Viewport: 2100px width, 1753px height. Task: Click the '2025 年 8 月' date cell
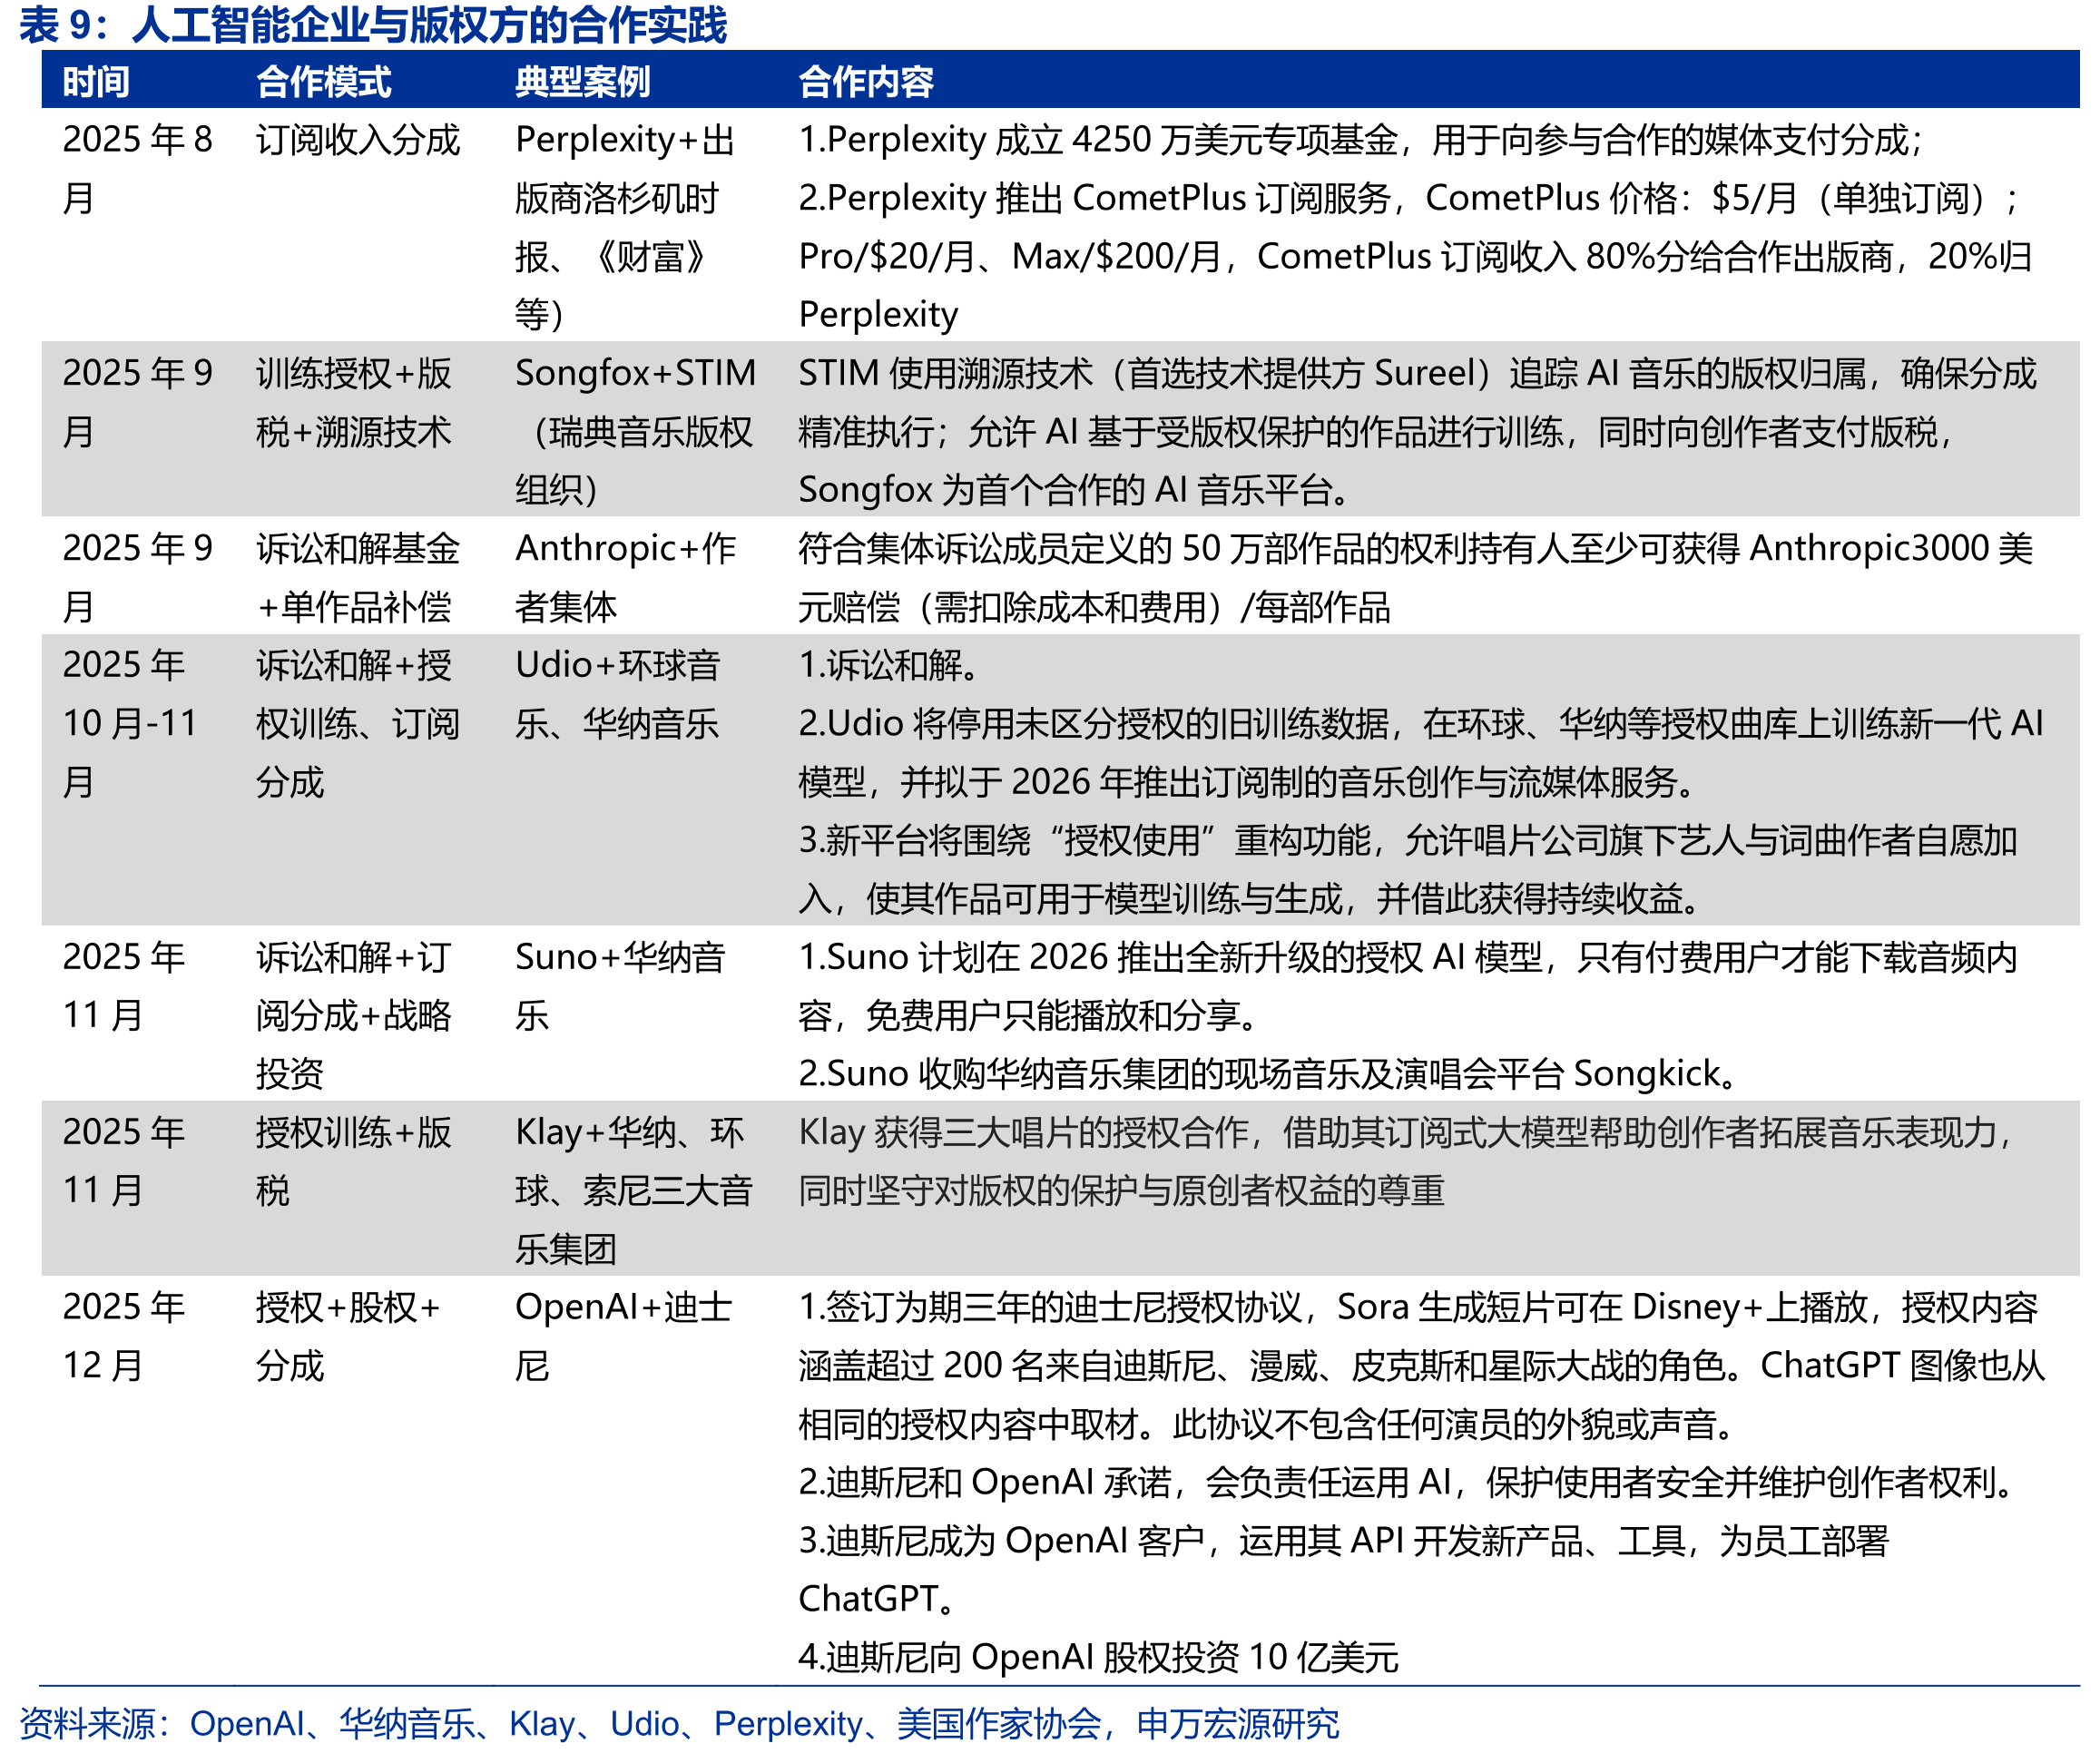point(138,169)
